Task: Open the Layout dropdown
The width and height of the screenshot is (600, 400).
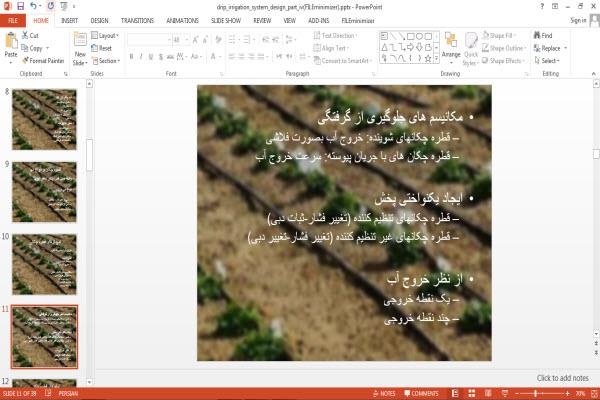Action: point(105,36)
